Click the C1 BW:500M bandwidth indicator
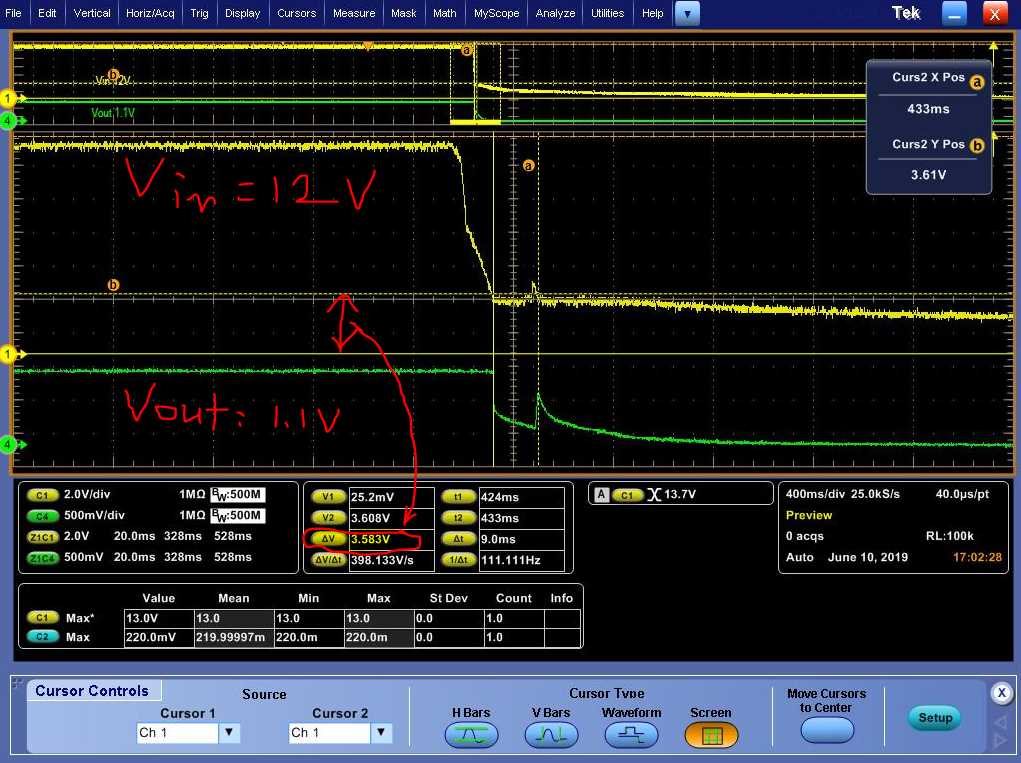 click(x=238, y=495)
